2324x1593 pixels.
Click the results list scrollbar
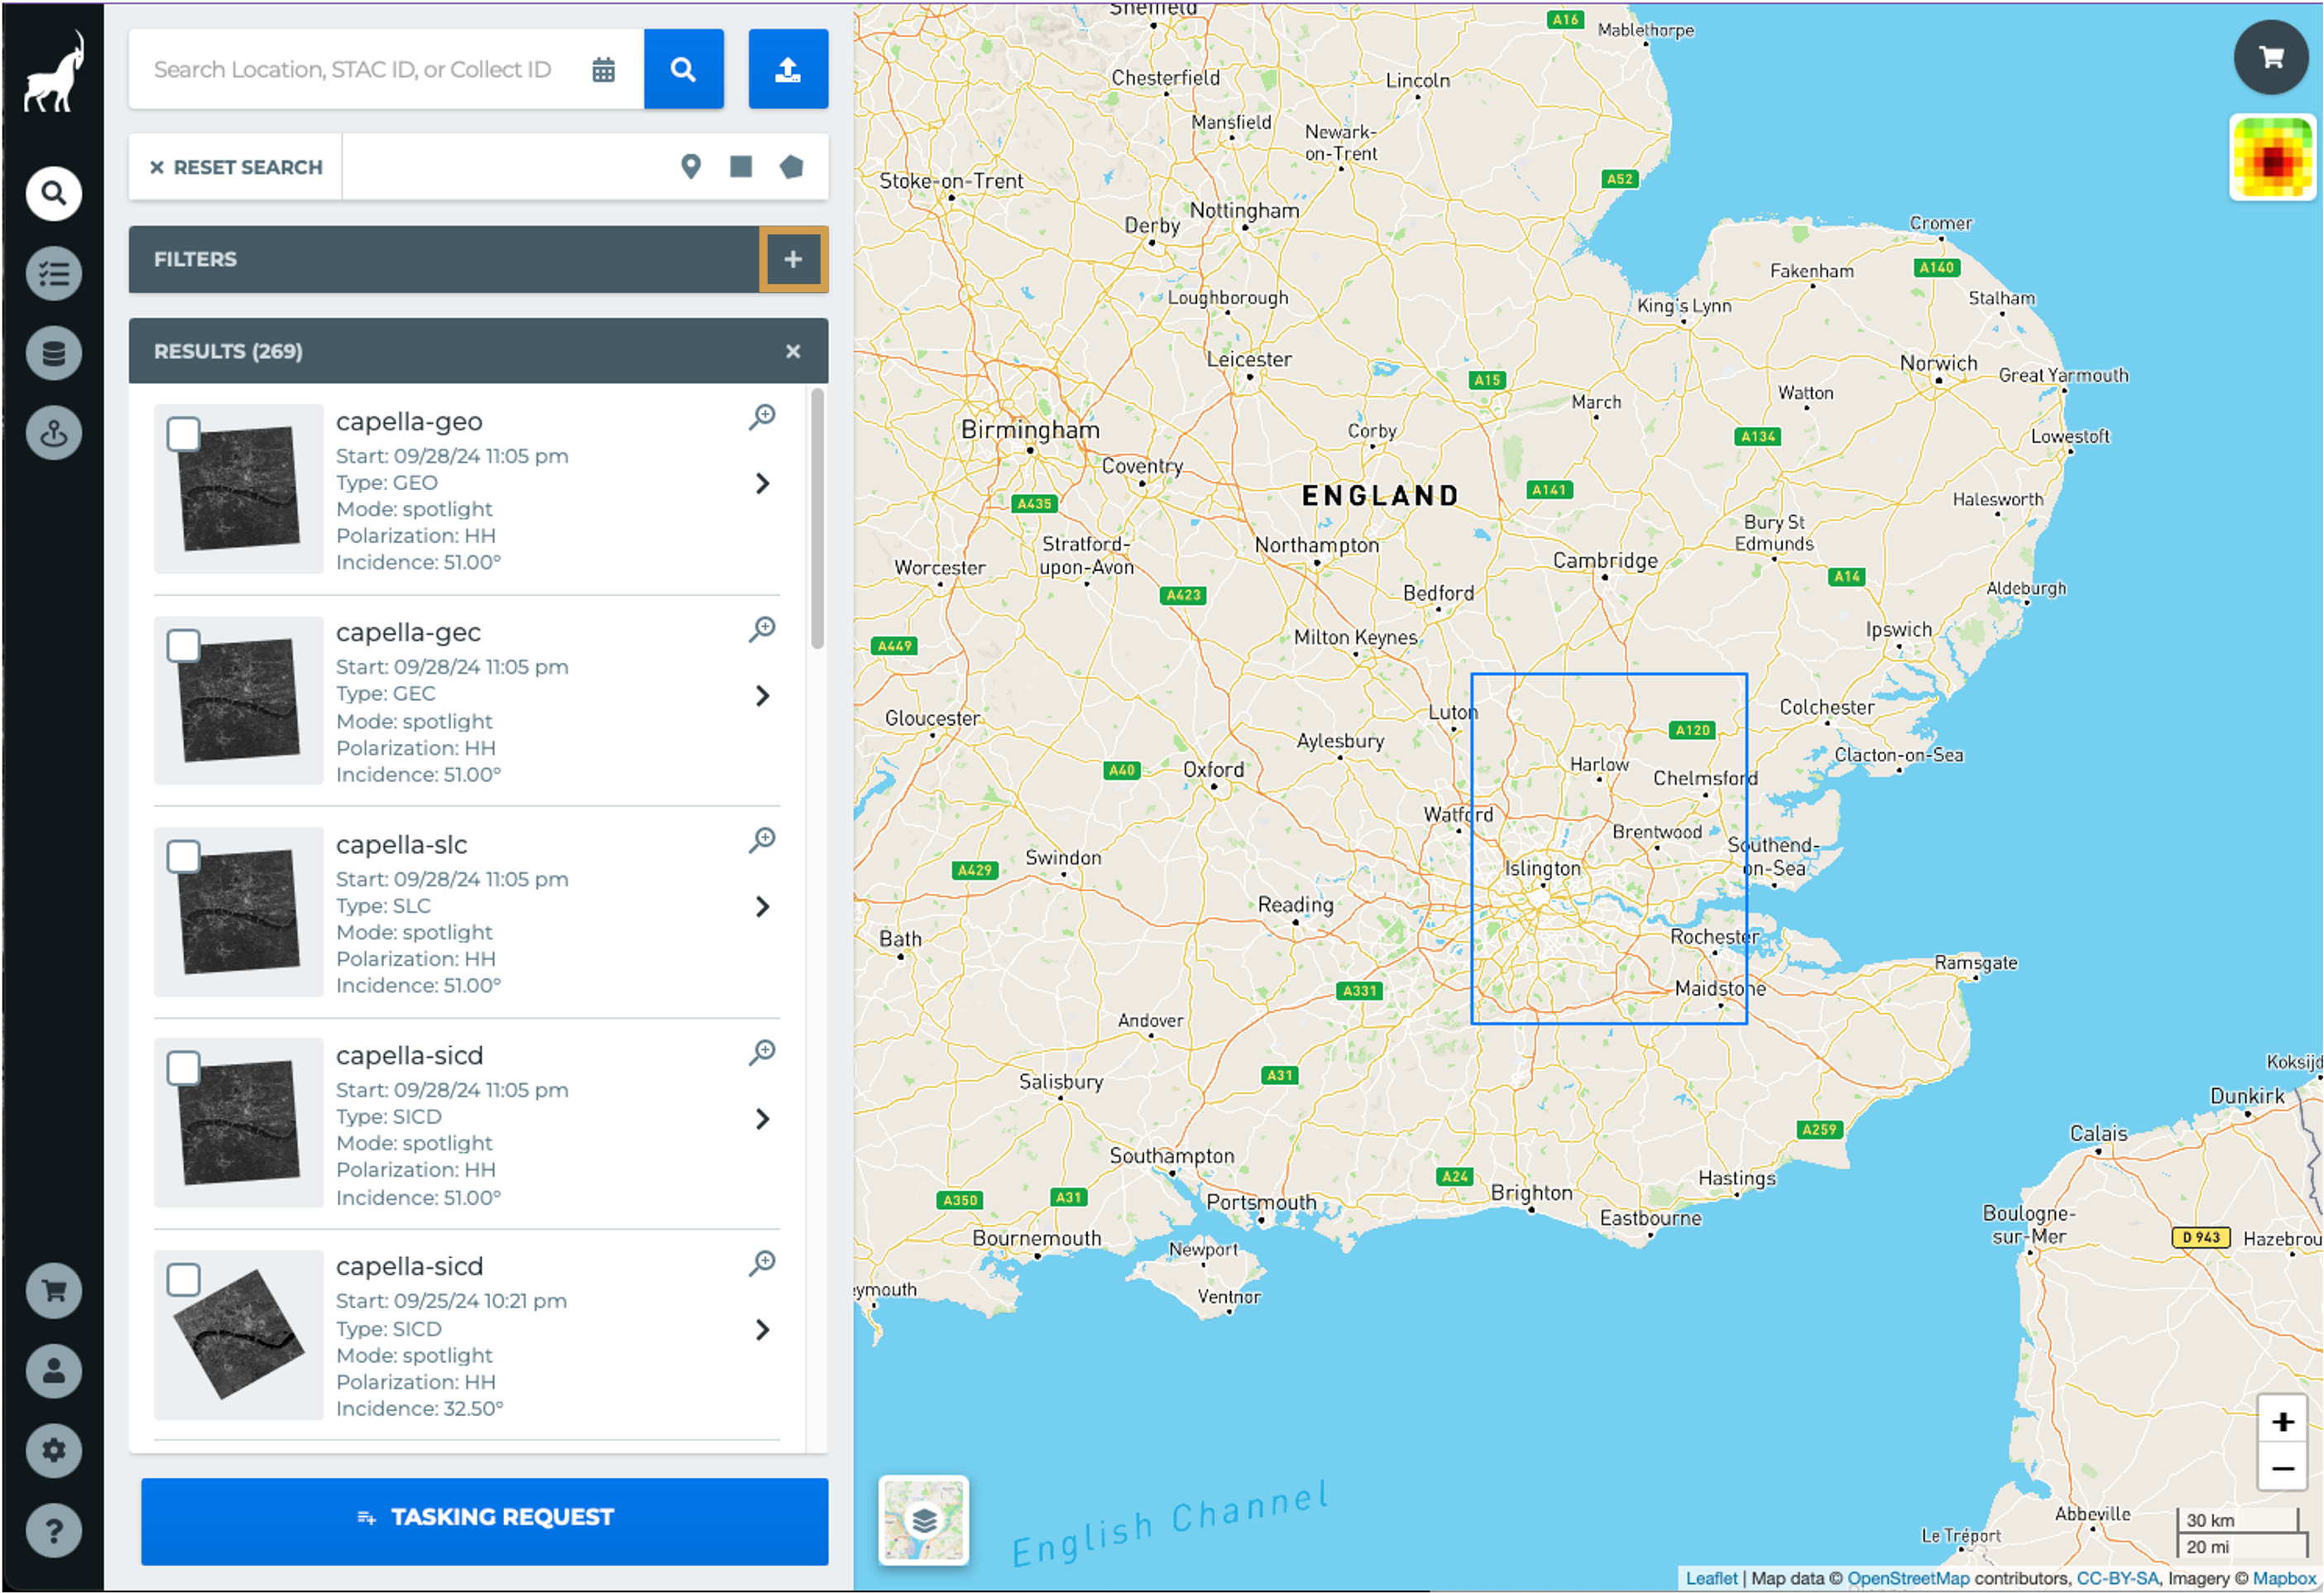[x=817, y=519]
